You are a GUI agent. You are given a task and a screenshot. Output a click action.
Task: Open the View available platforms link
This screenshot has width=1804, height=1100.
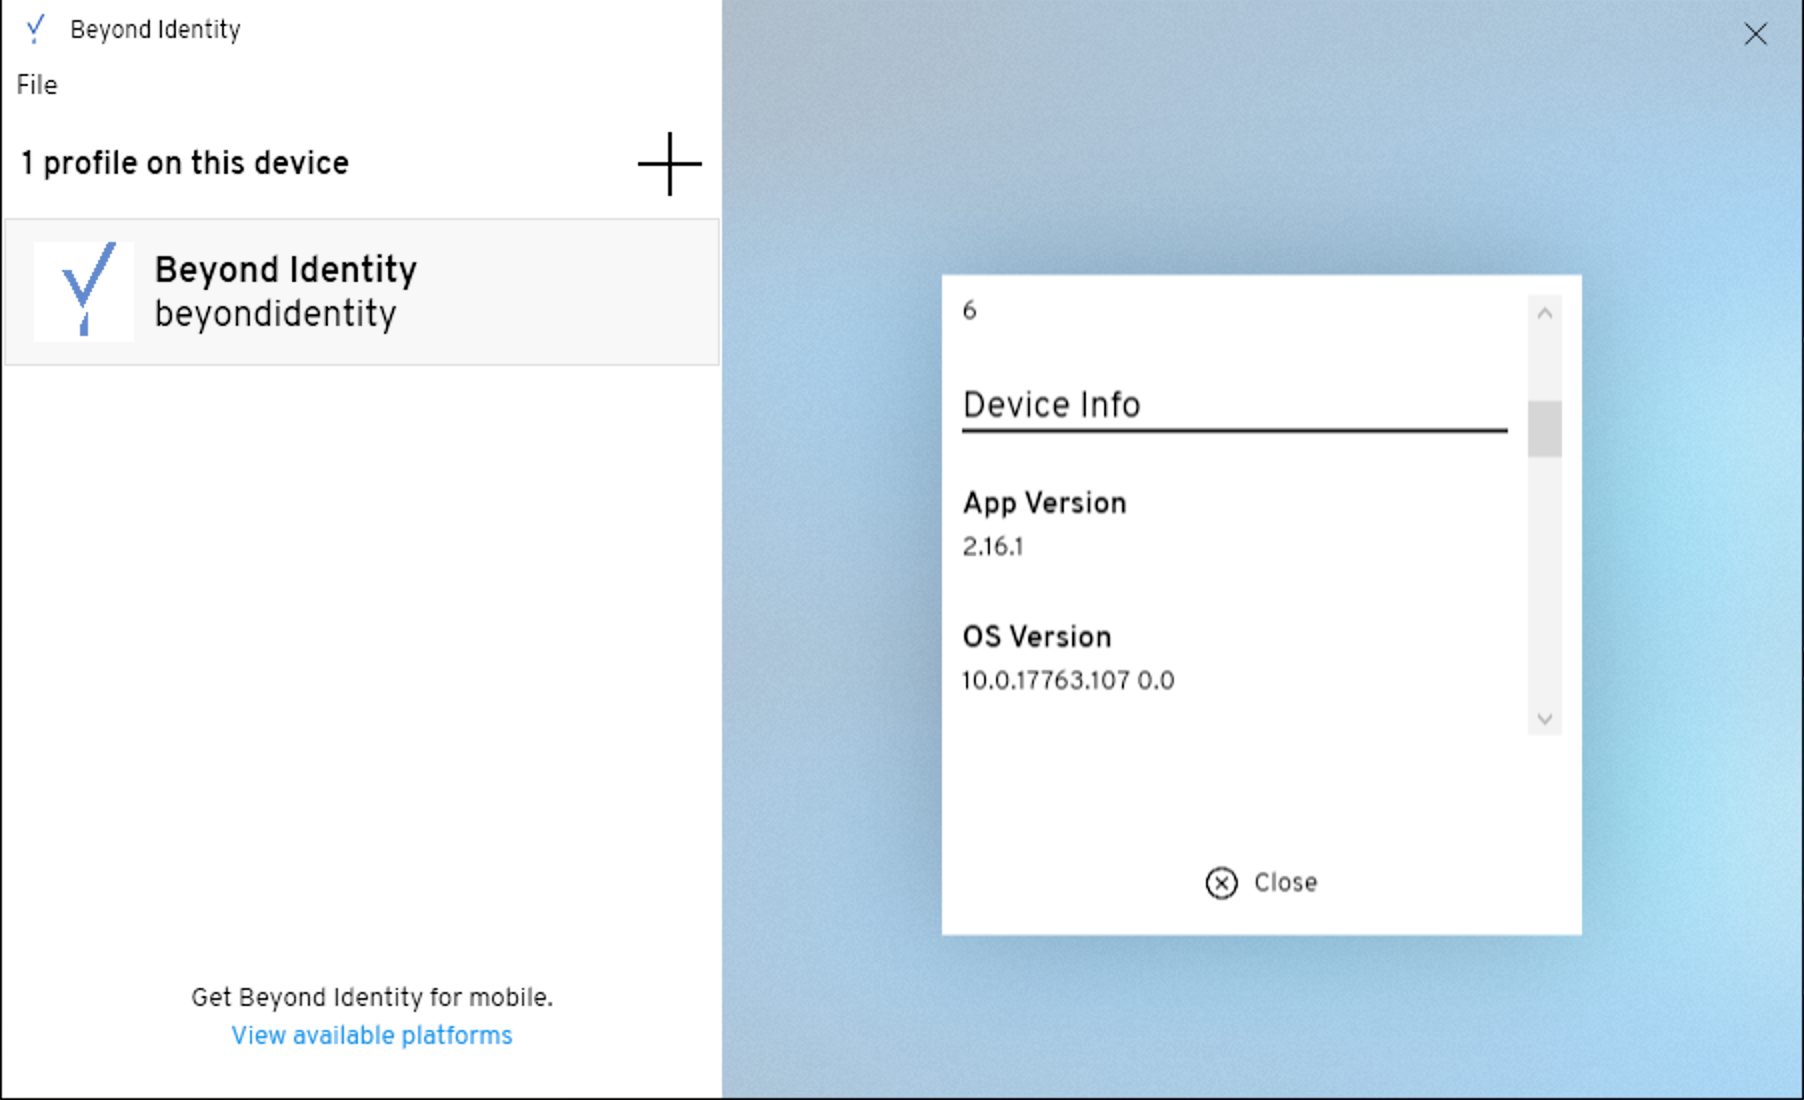371,1035
